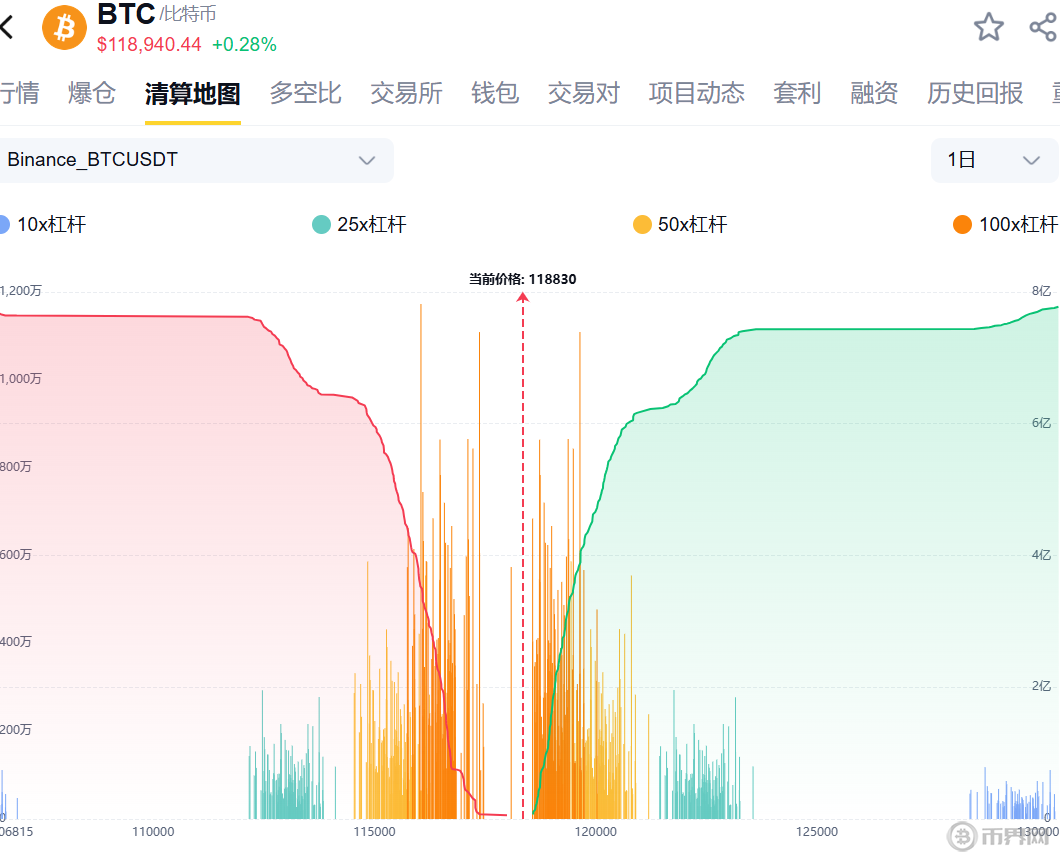Image resolution: width=1060 pixels, height=864 pixels.
Task: Toggle the 50x杠杆 legend series
Action: tap(680, 225)
